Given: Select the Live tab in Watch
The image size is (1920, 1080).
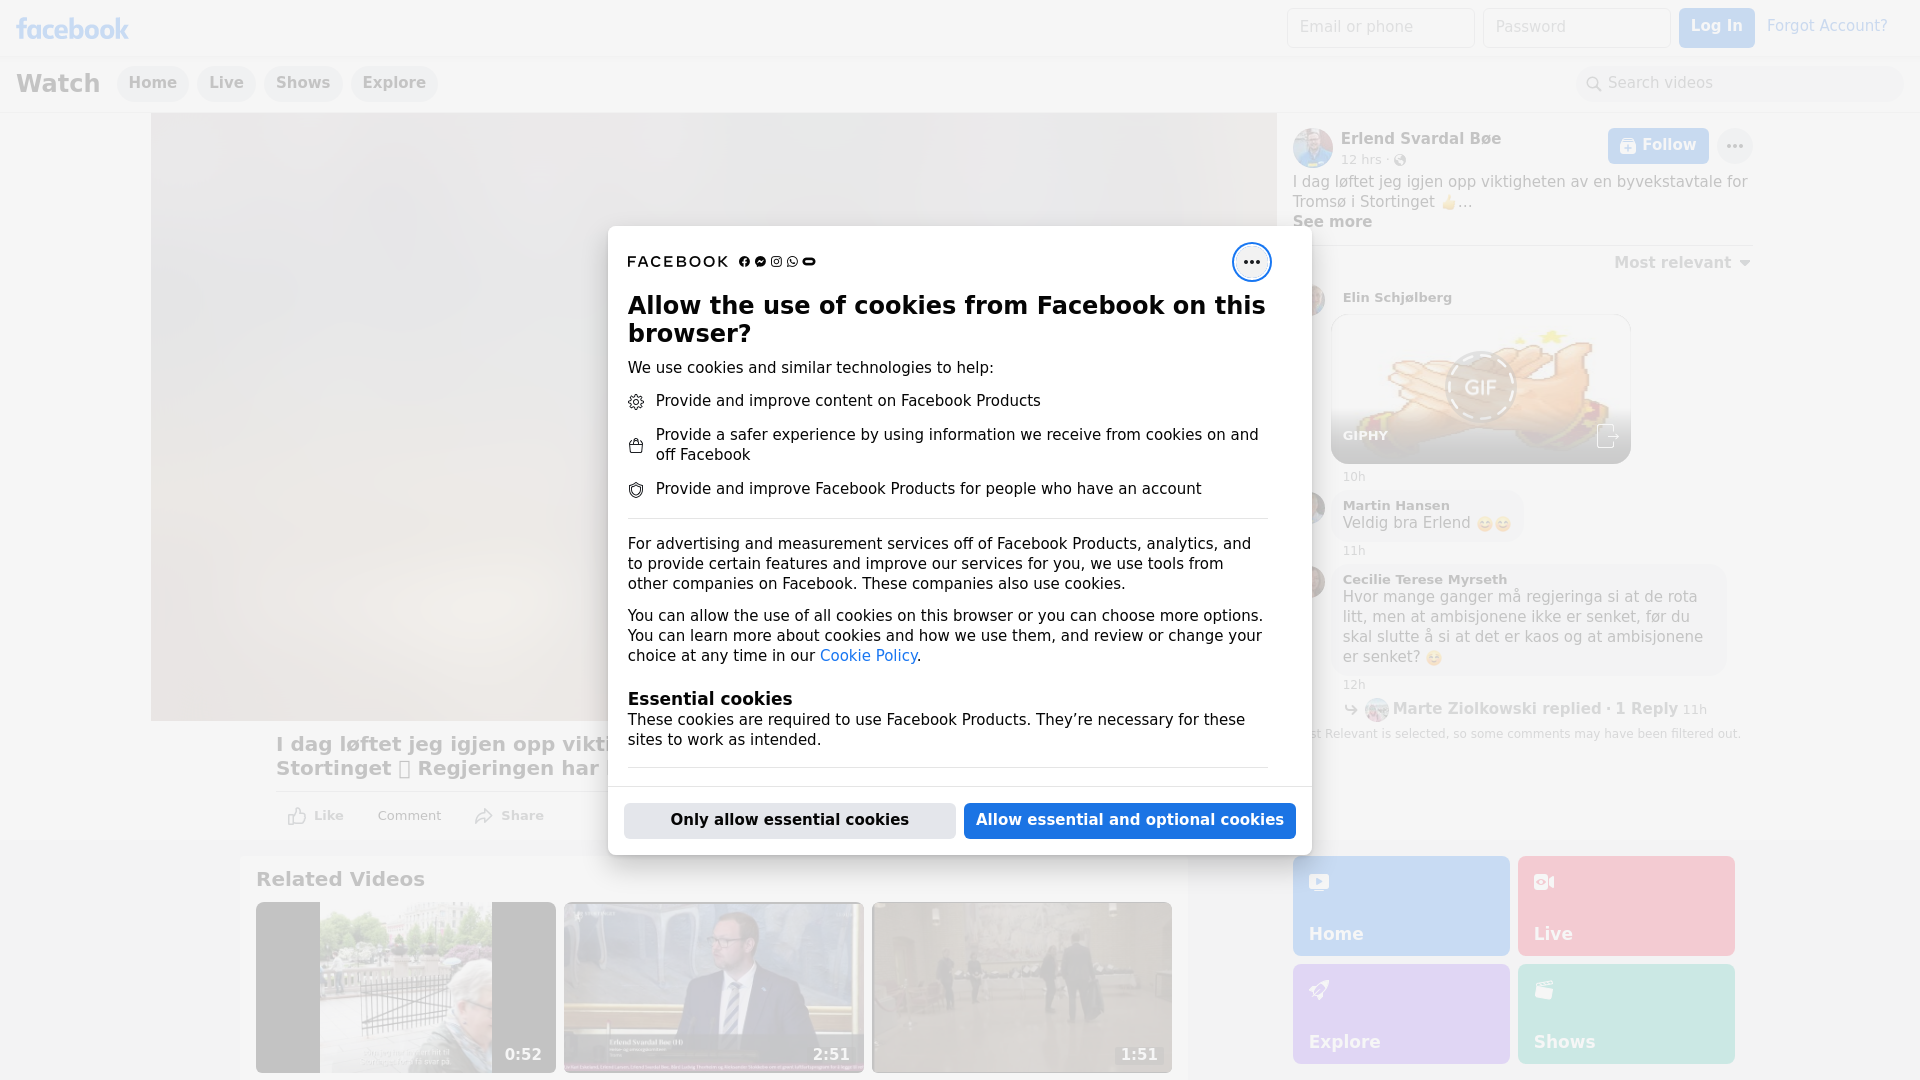Looking at the screenshot, I should [226, 83].
